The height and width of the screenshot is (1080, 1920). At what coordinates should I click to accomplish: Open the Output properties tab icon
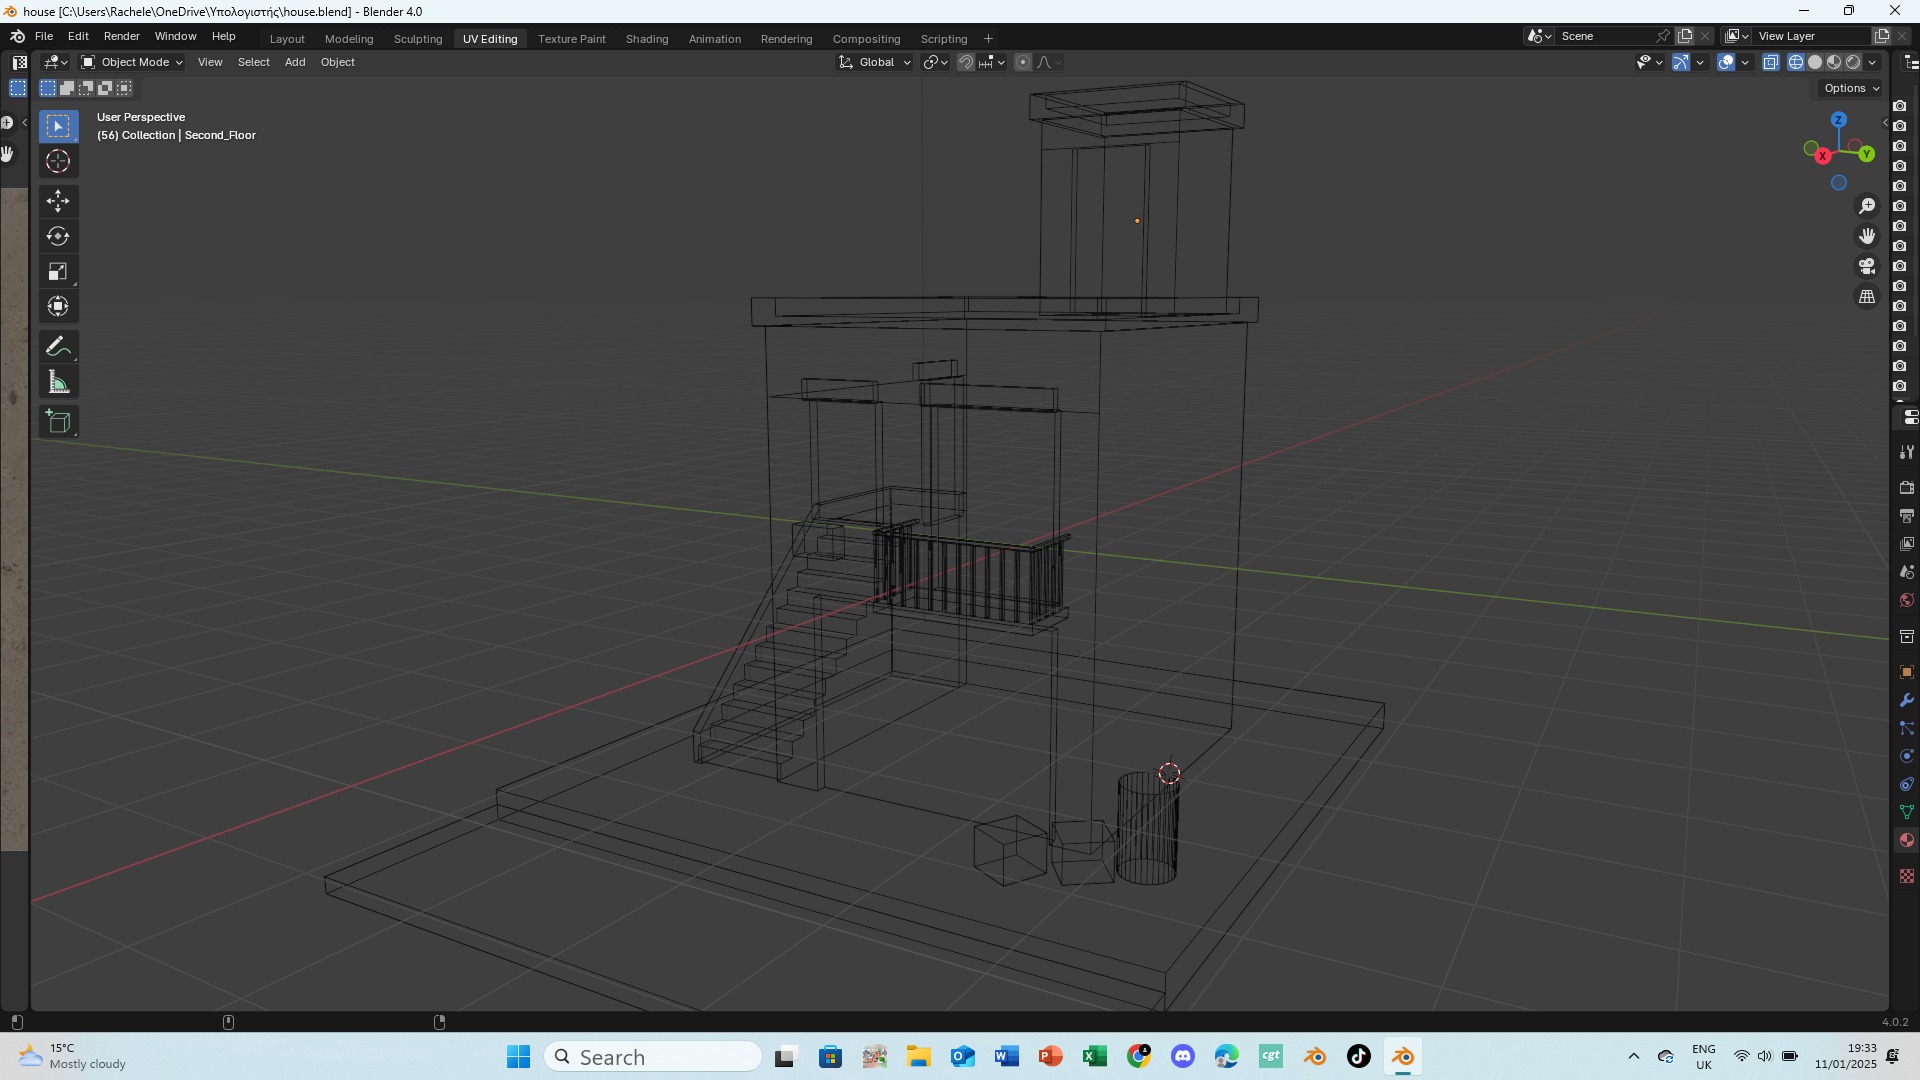point(1907,516)
